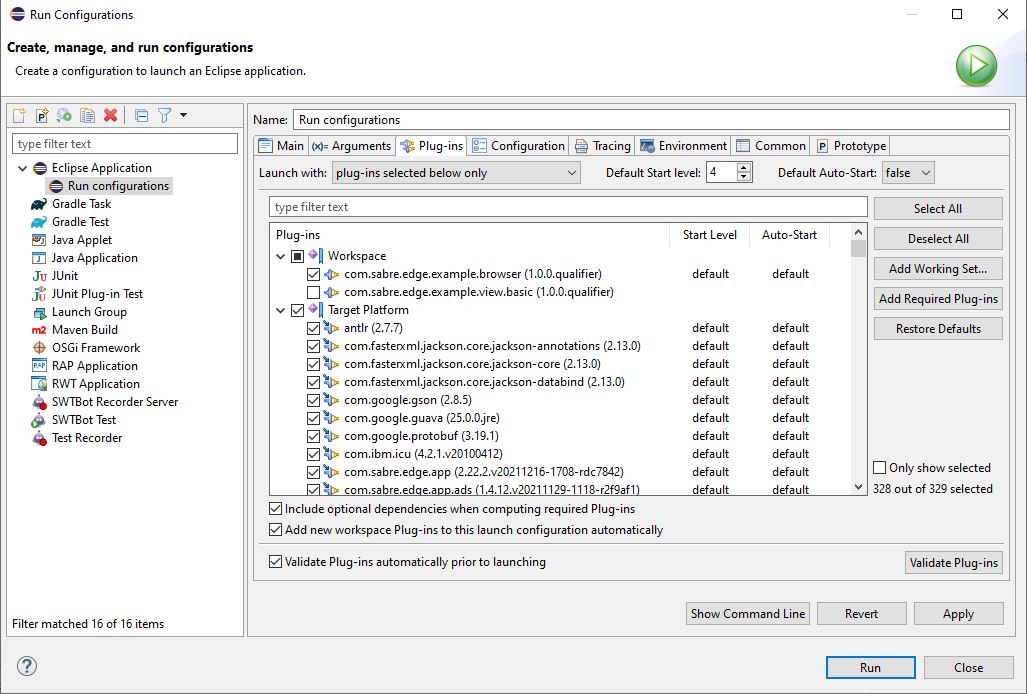
Task: Click the Eclipse Application tree icon
Action: (40, 168)
